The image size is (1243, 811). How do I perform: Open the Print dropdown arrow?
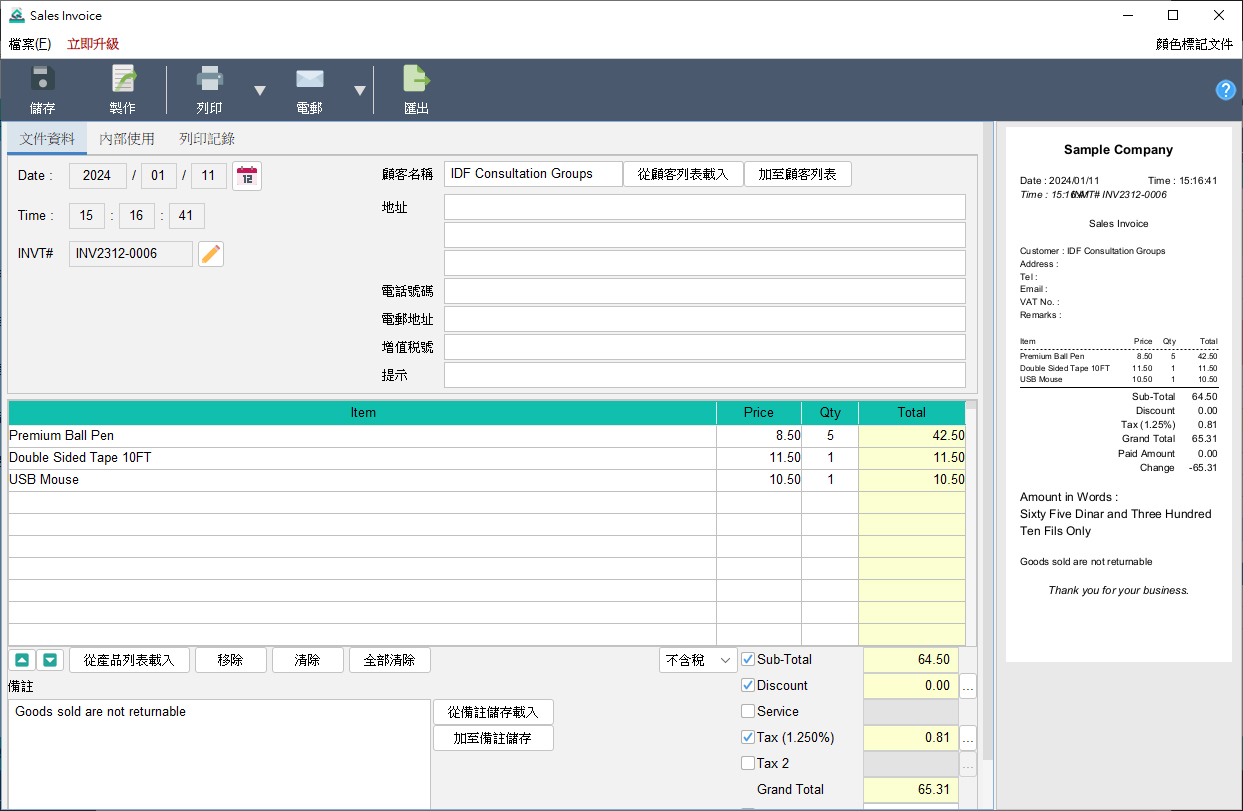(x=260, y=91)
